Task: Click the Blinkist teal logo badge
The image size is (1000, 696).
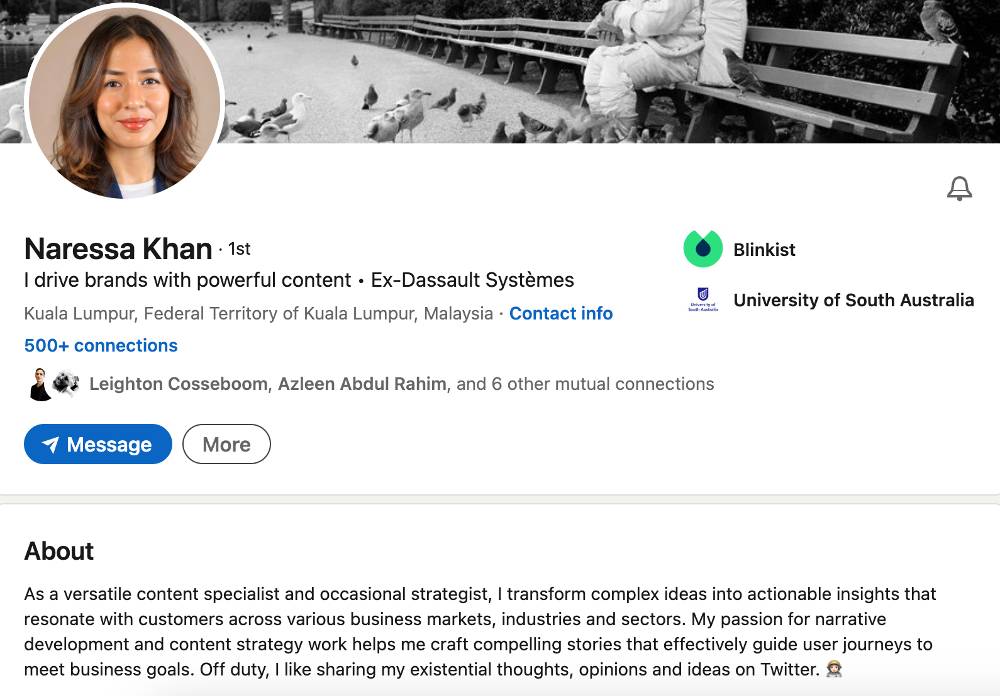Action: [703, 249]
